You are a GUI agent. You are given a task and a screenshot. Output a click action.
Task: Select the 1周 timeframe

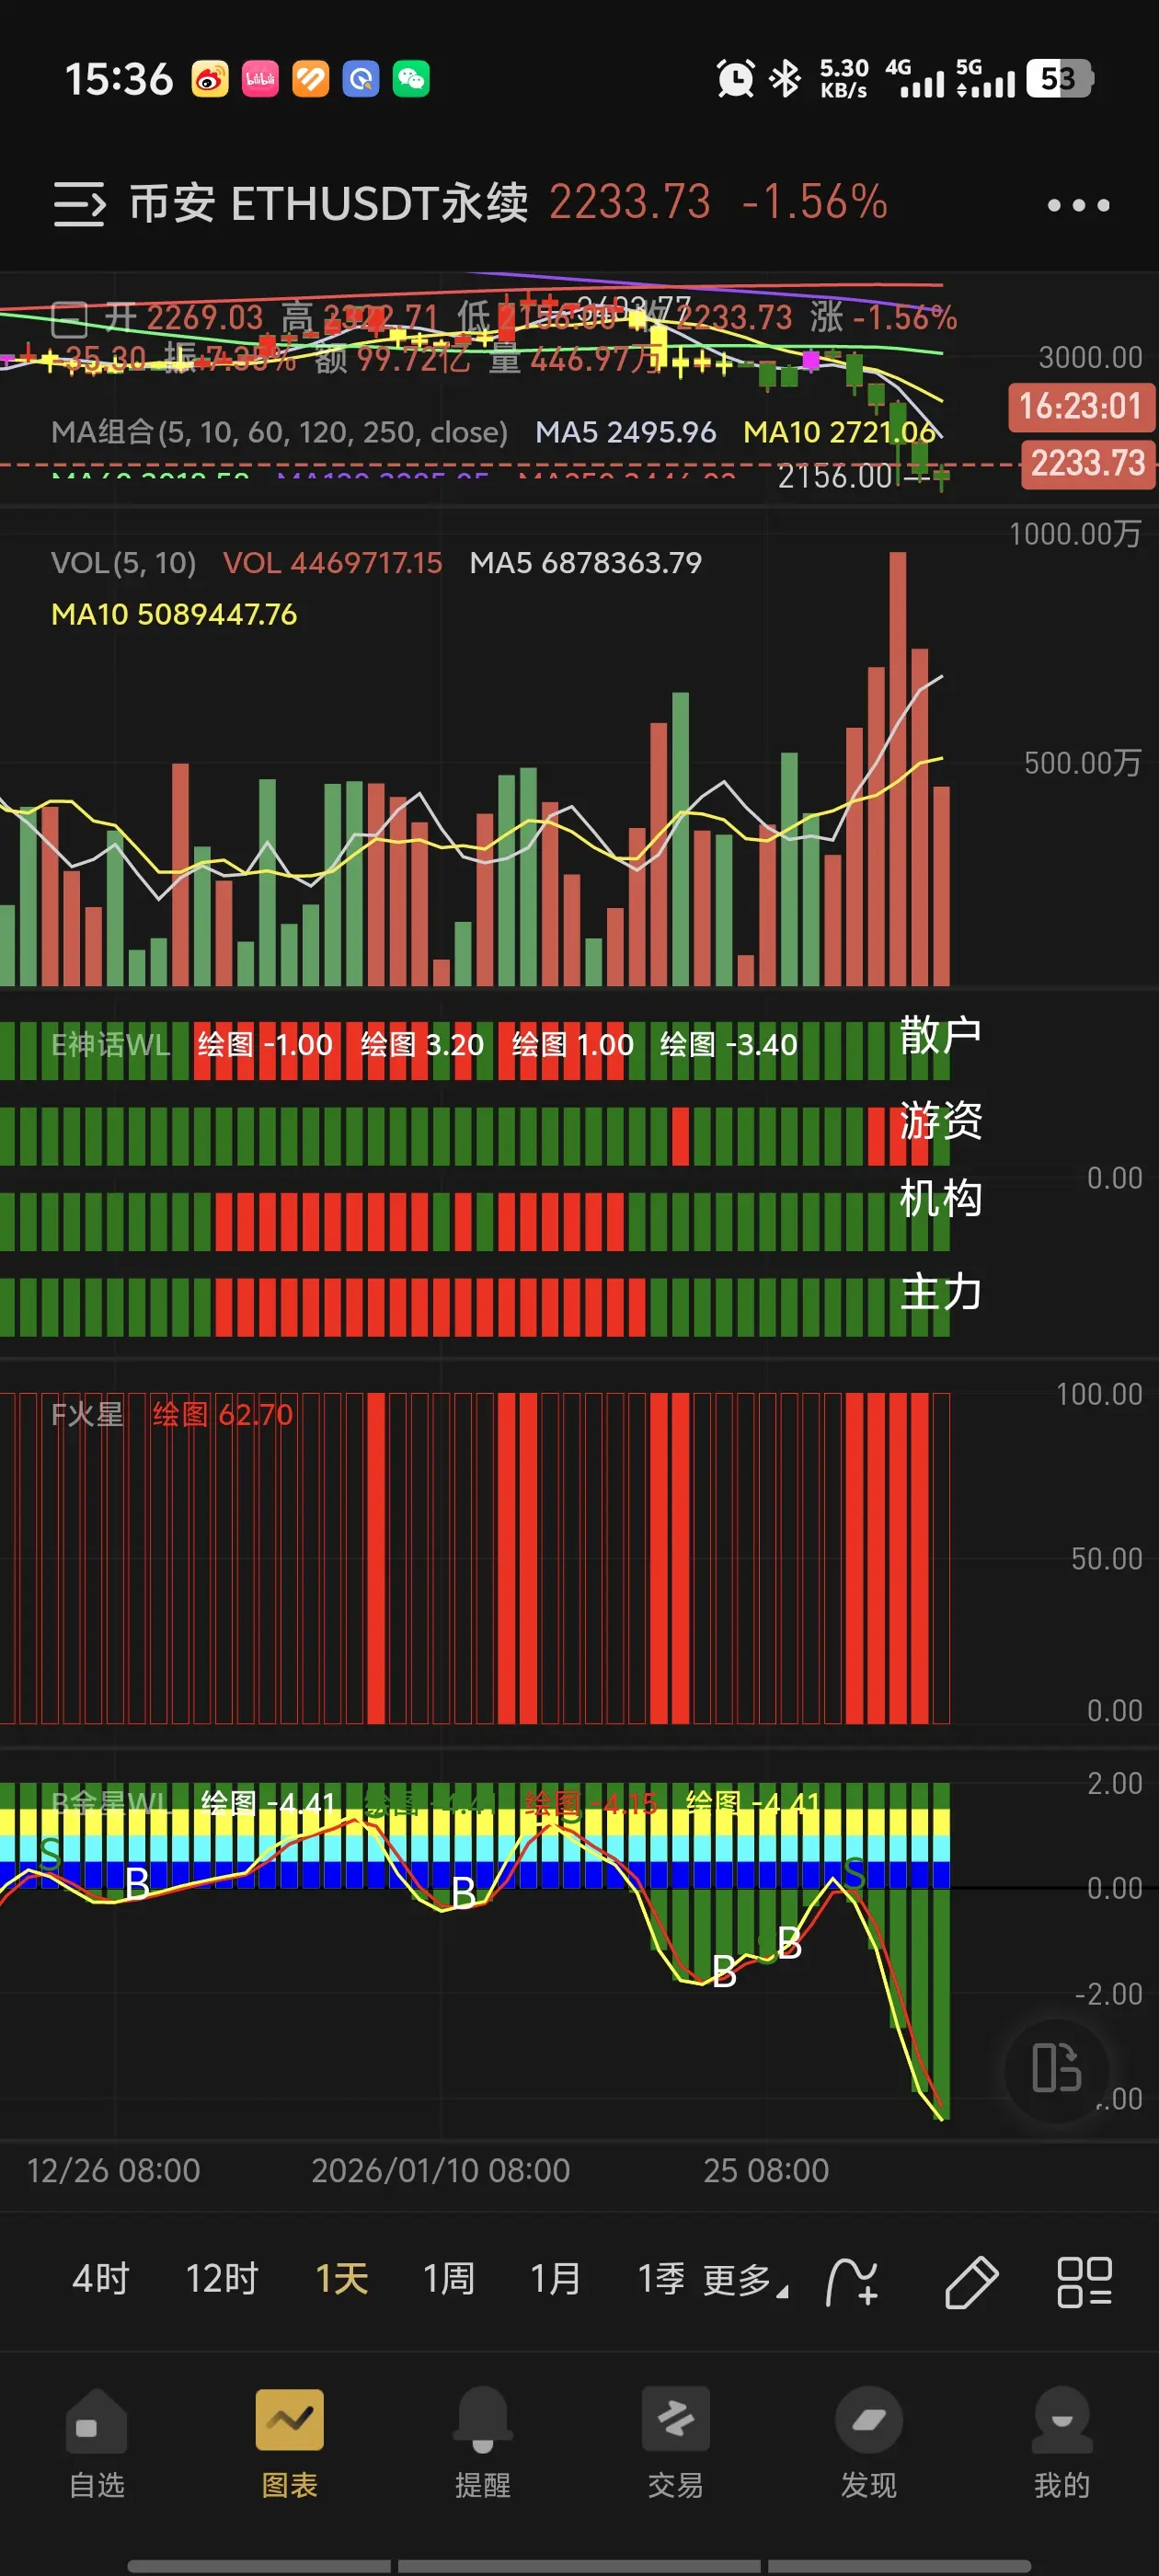click(x=449, y=2279)
